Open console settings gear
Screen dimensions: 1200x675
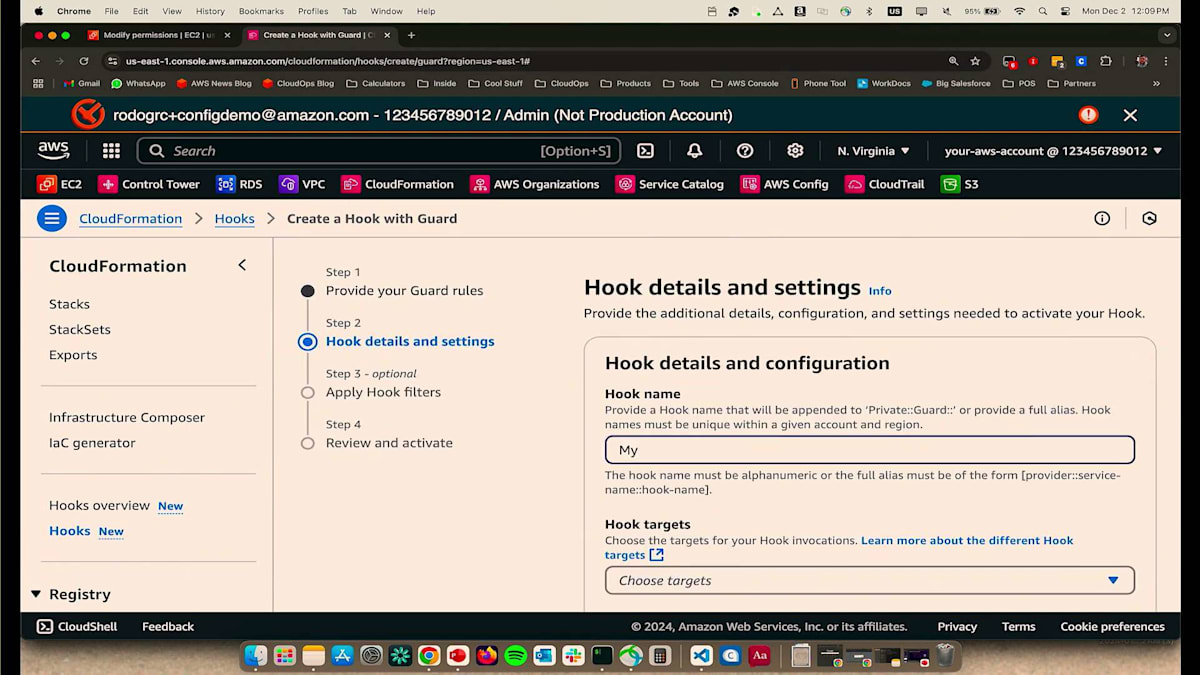point(795,151)
